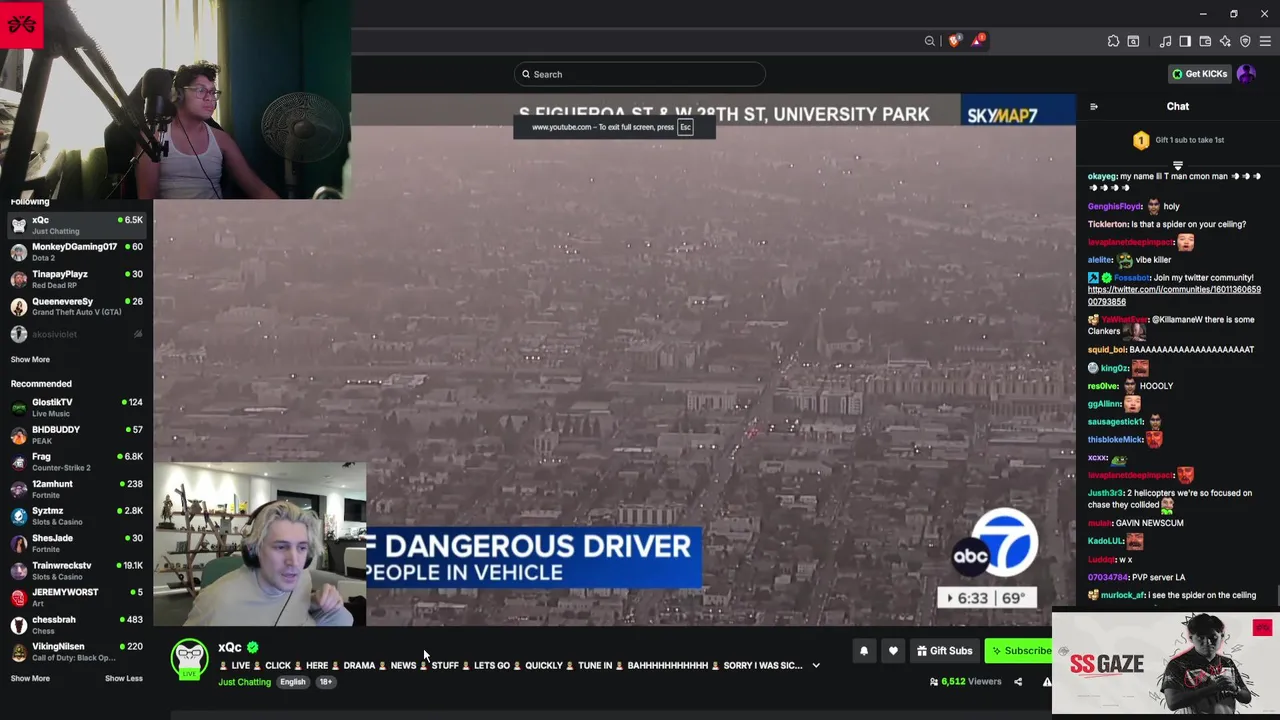1280x720 pixels.
Task: Open ShesJade Fortnite channel
Action: coord(77,543)
